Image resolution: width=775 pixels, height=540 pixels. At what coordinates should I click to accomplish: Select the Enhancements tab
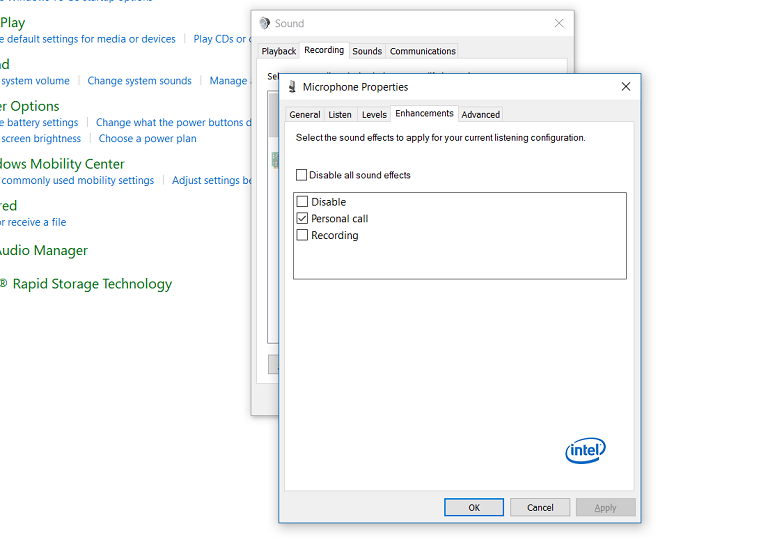pos(424,113)
